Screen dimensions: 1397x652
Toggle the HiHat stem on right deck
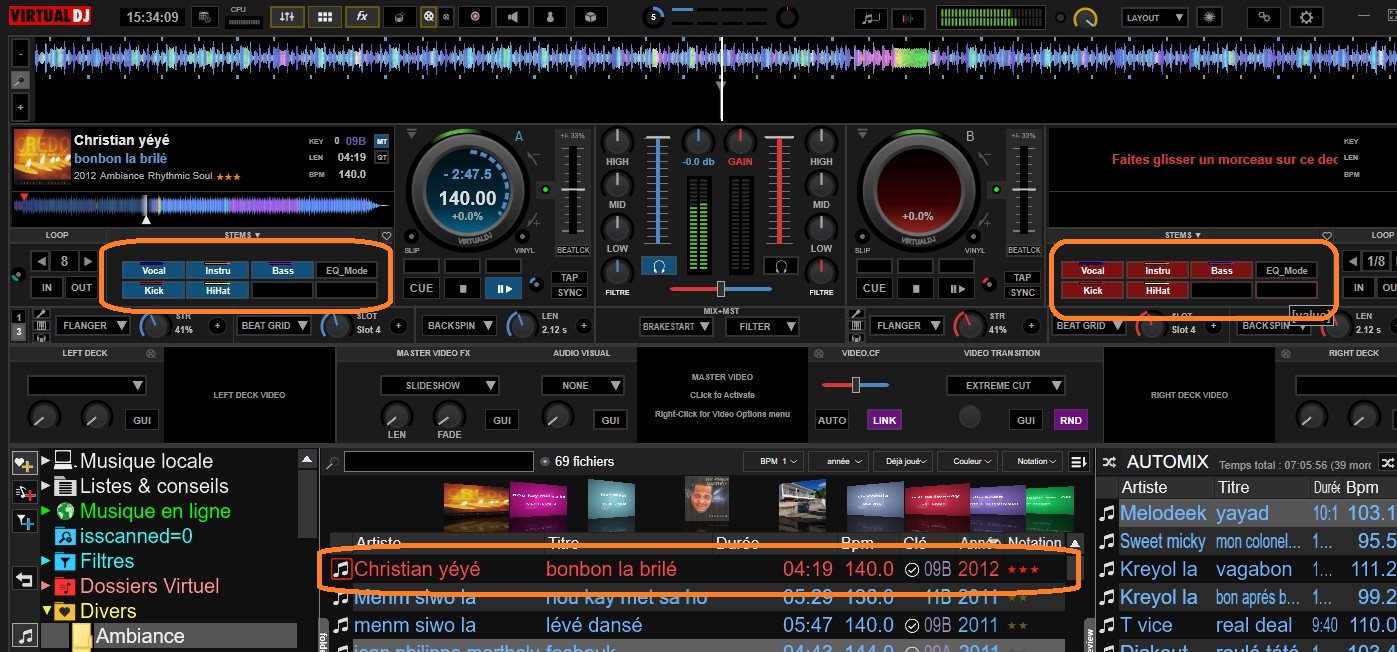(x=1157, y=290)
